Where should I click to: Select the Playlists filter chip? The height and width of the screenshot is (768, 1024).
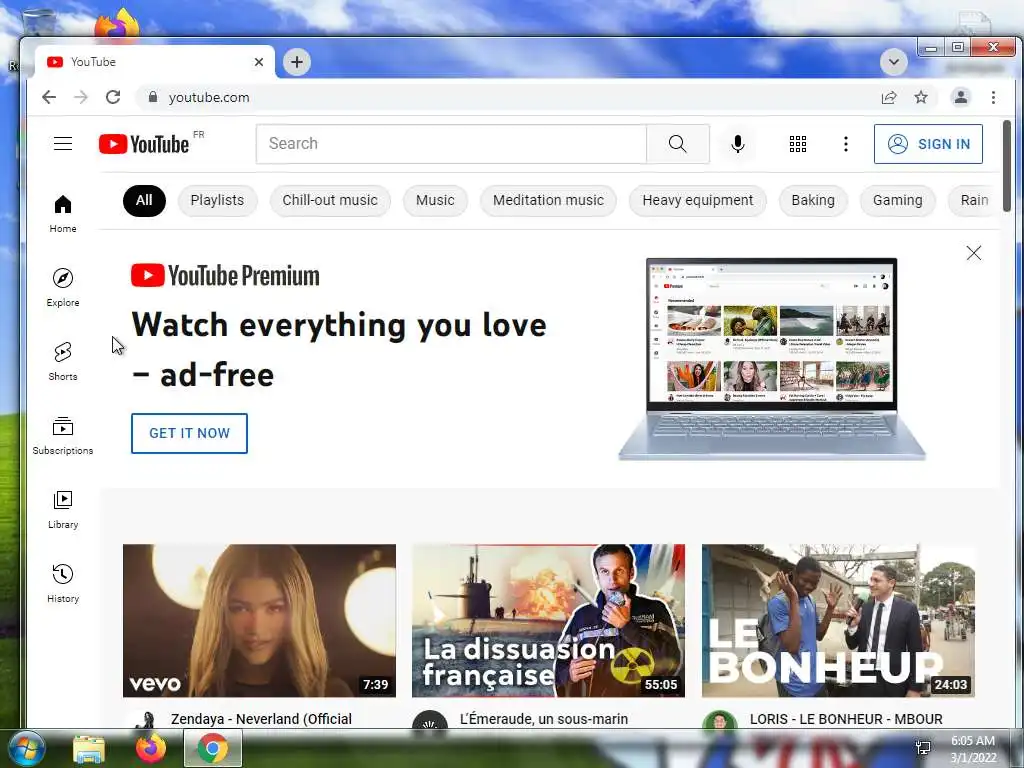pyautogui.click(x=217, y=200)
